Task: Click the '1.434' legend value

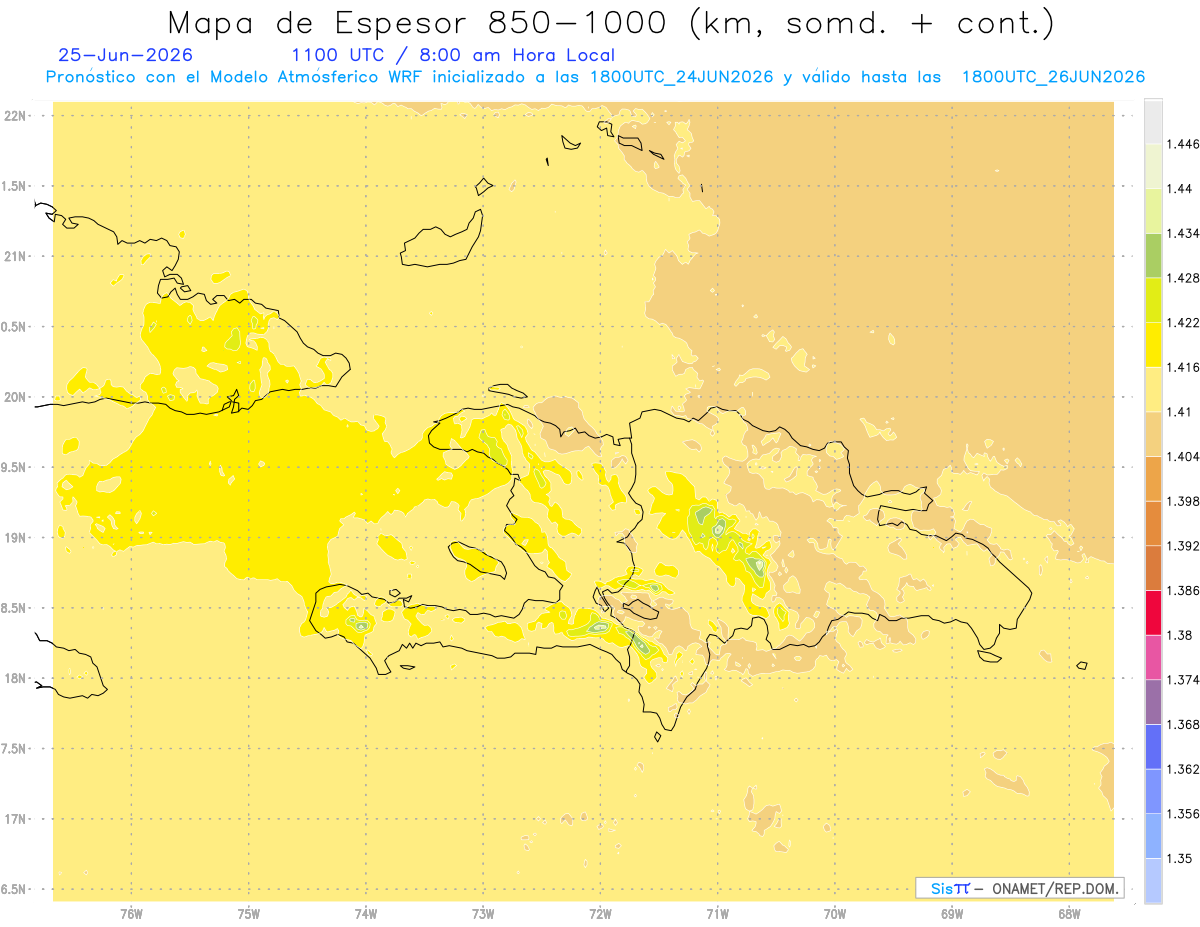Action: coord(1183,233)
